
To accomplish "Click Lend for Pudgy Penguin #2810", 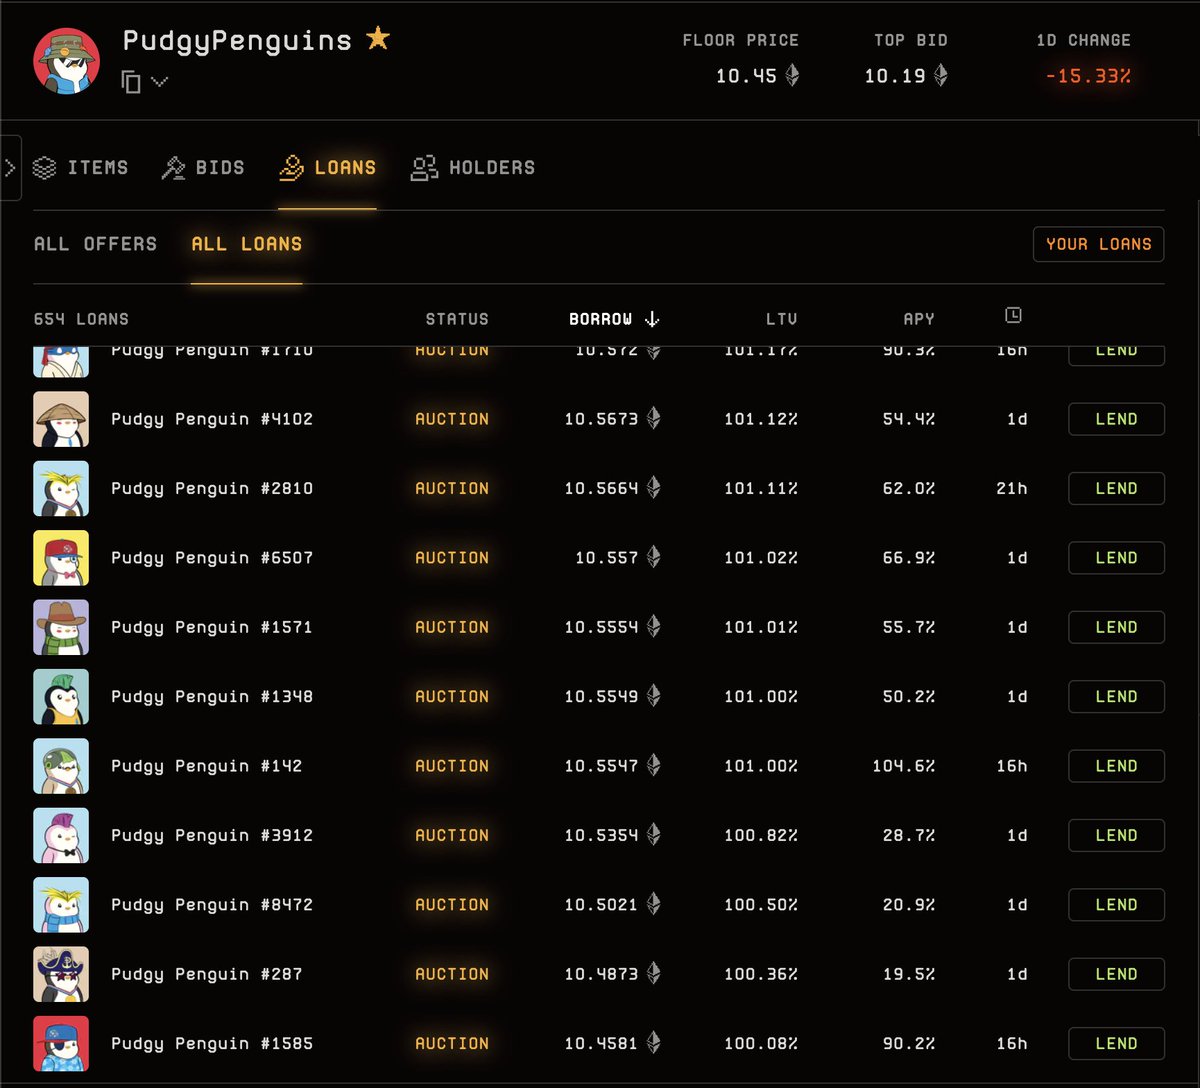I will point(1116,488).
